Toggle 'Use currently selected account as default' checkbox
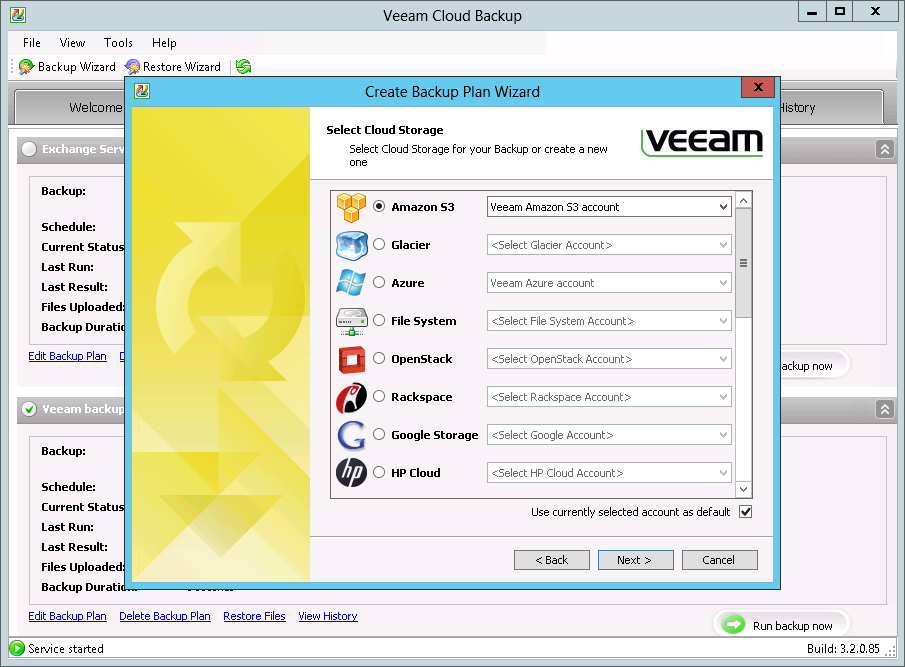The width and height of the screenshot is (905, 667). point(745,512)
